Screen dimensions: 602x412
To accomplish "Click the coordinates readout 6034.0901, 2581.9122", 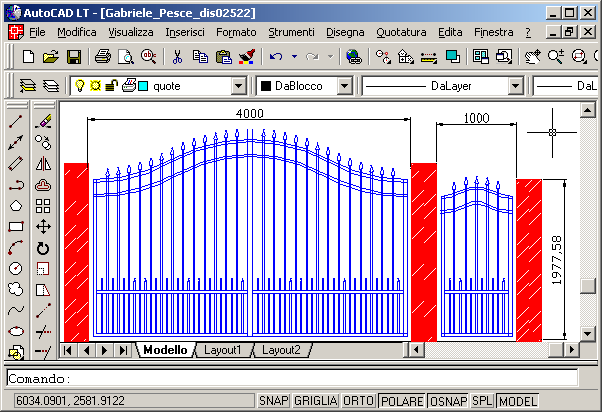I will tap(70, 401).
